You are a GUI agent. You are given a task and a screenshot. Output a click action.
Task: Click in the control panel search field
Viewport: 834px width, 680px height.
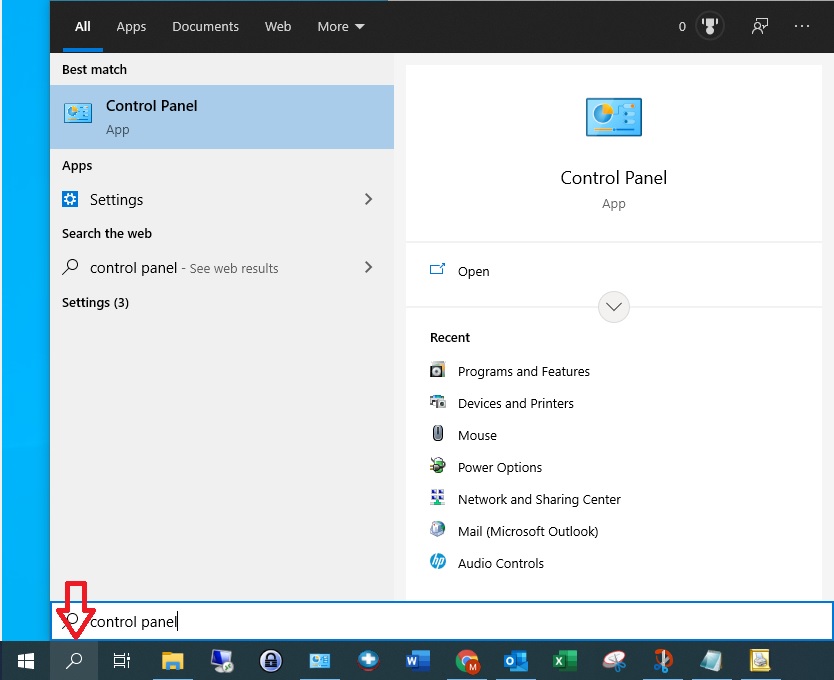pyautogui.click(x=441, y=621)
